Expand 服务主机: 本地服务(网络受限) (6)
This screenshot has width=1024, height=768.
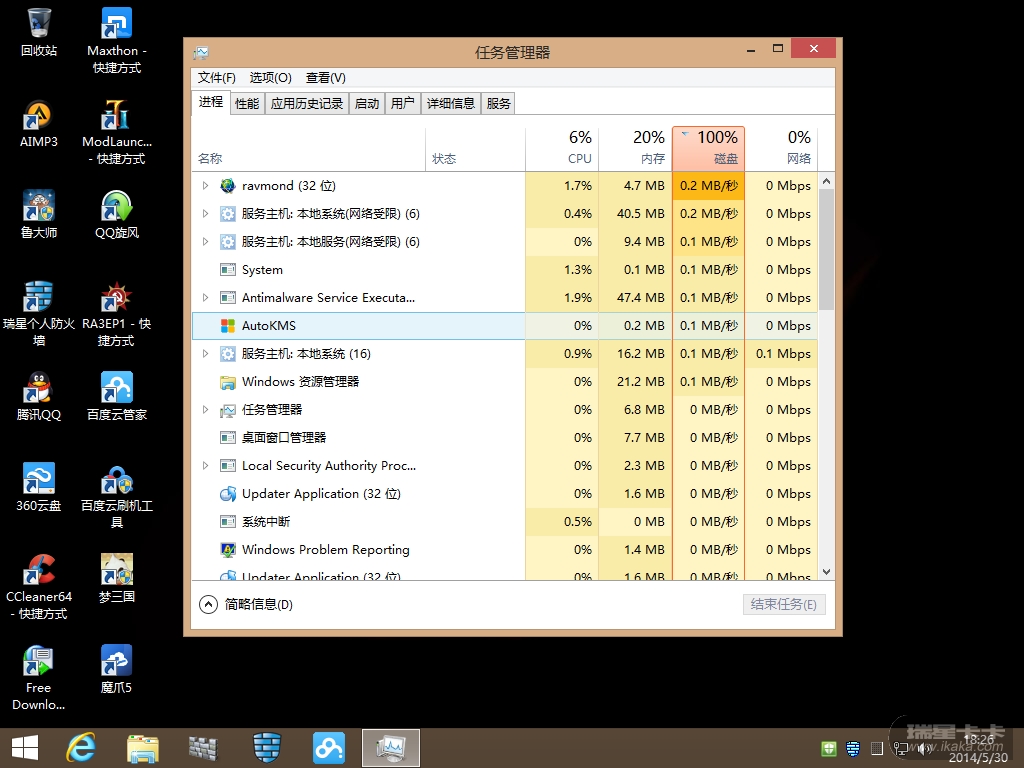pyautogui.click(x=205, y=242)
